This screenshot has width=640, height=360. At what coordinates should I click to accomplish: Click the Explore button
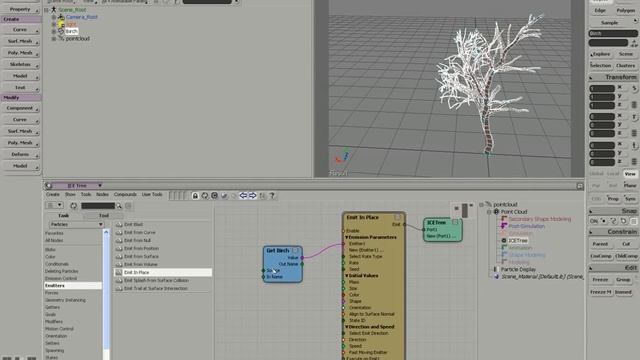[601, 54]
